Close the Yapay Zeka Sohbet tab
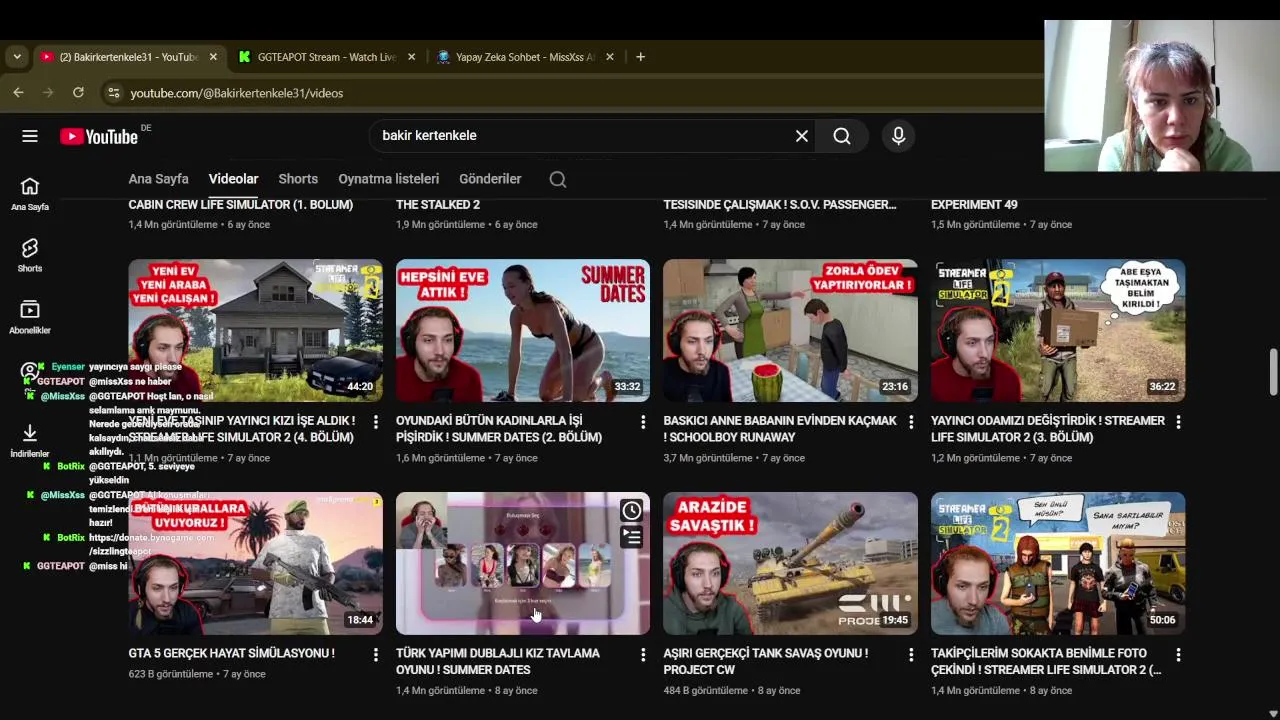The width and height of the screenshot is (1280, 720). 610,57
